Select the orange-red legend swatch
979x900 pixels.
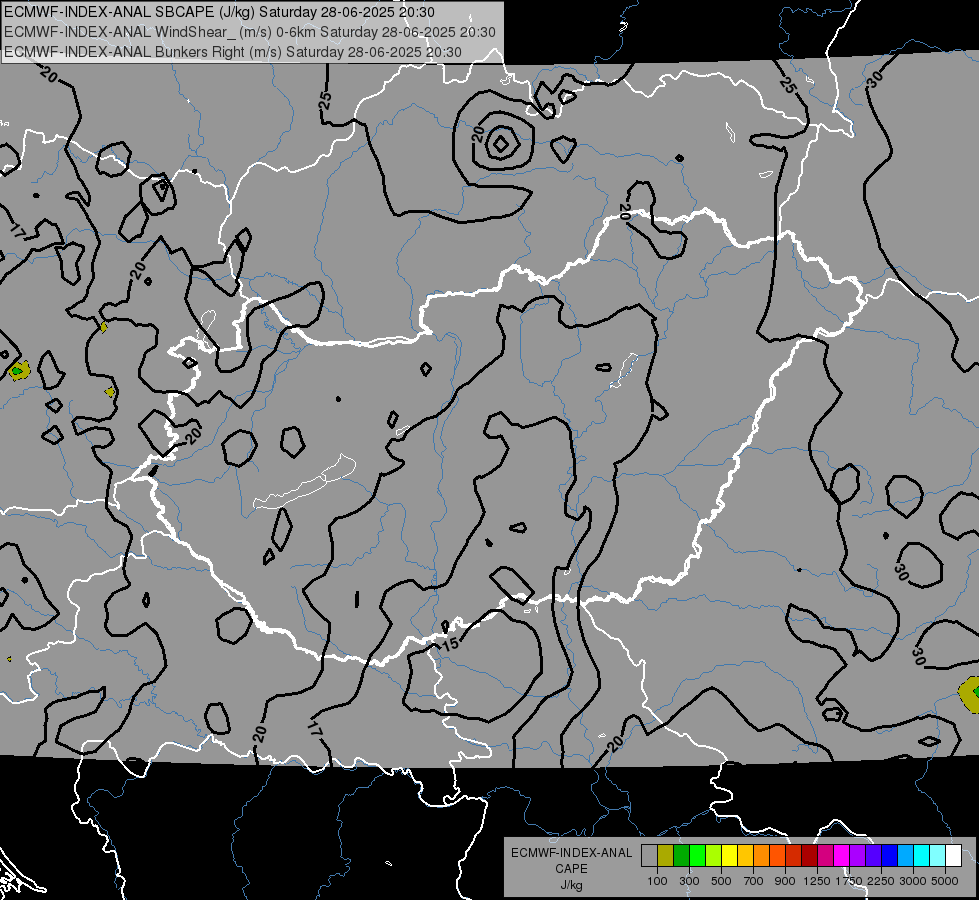[778, 856]
